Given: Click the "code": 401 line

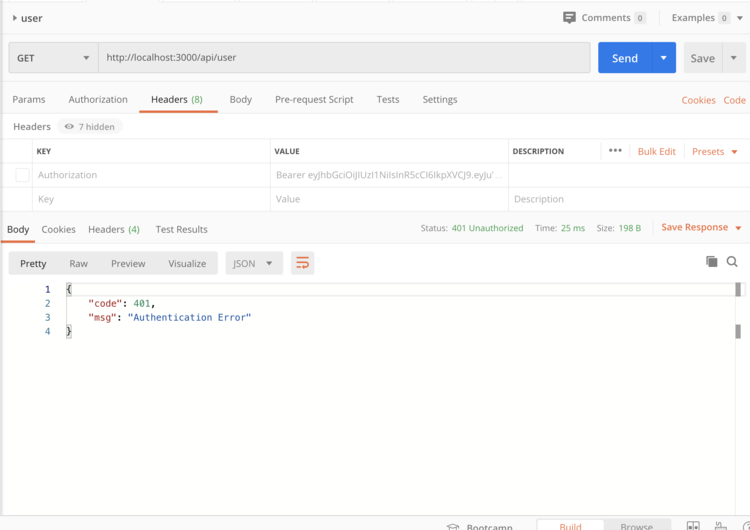Looking at the screenshot, I should pos(122,303).
